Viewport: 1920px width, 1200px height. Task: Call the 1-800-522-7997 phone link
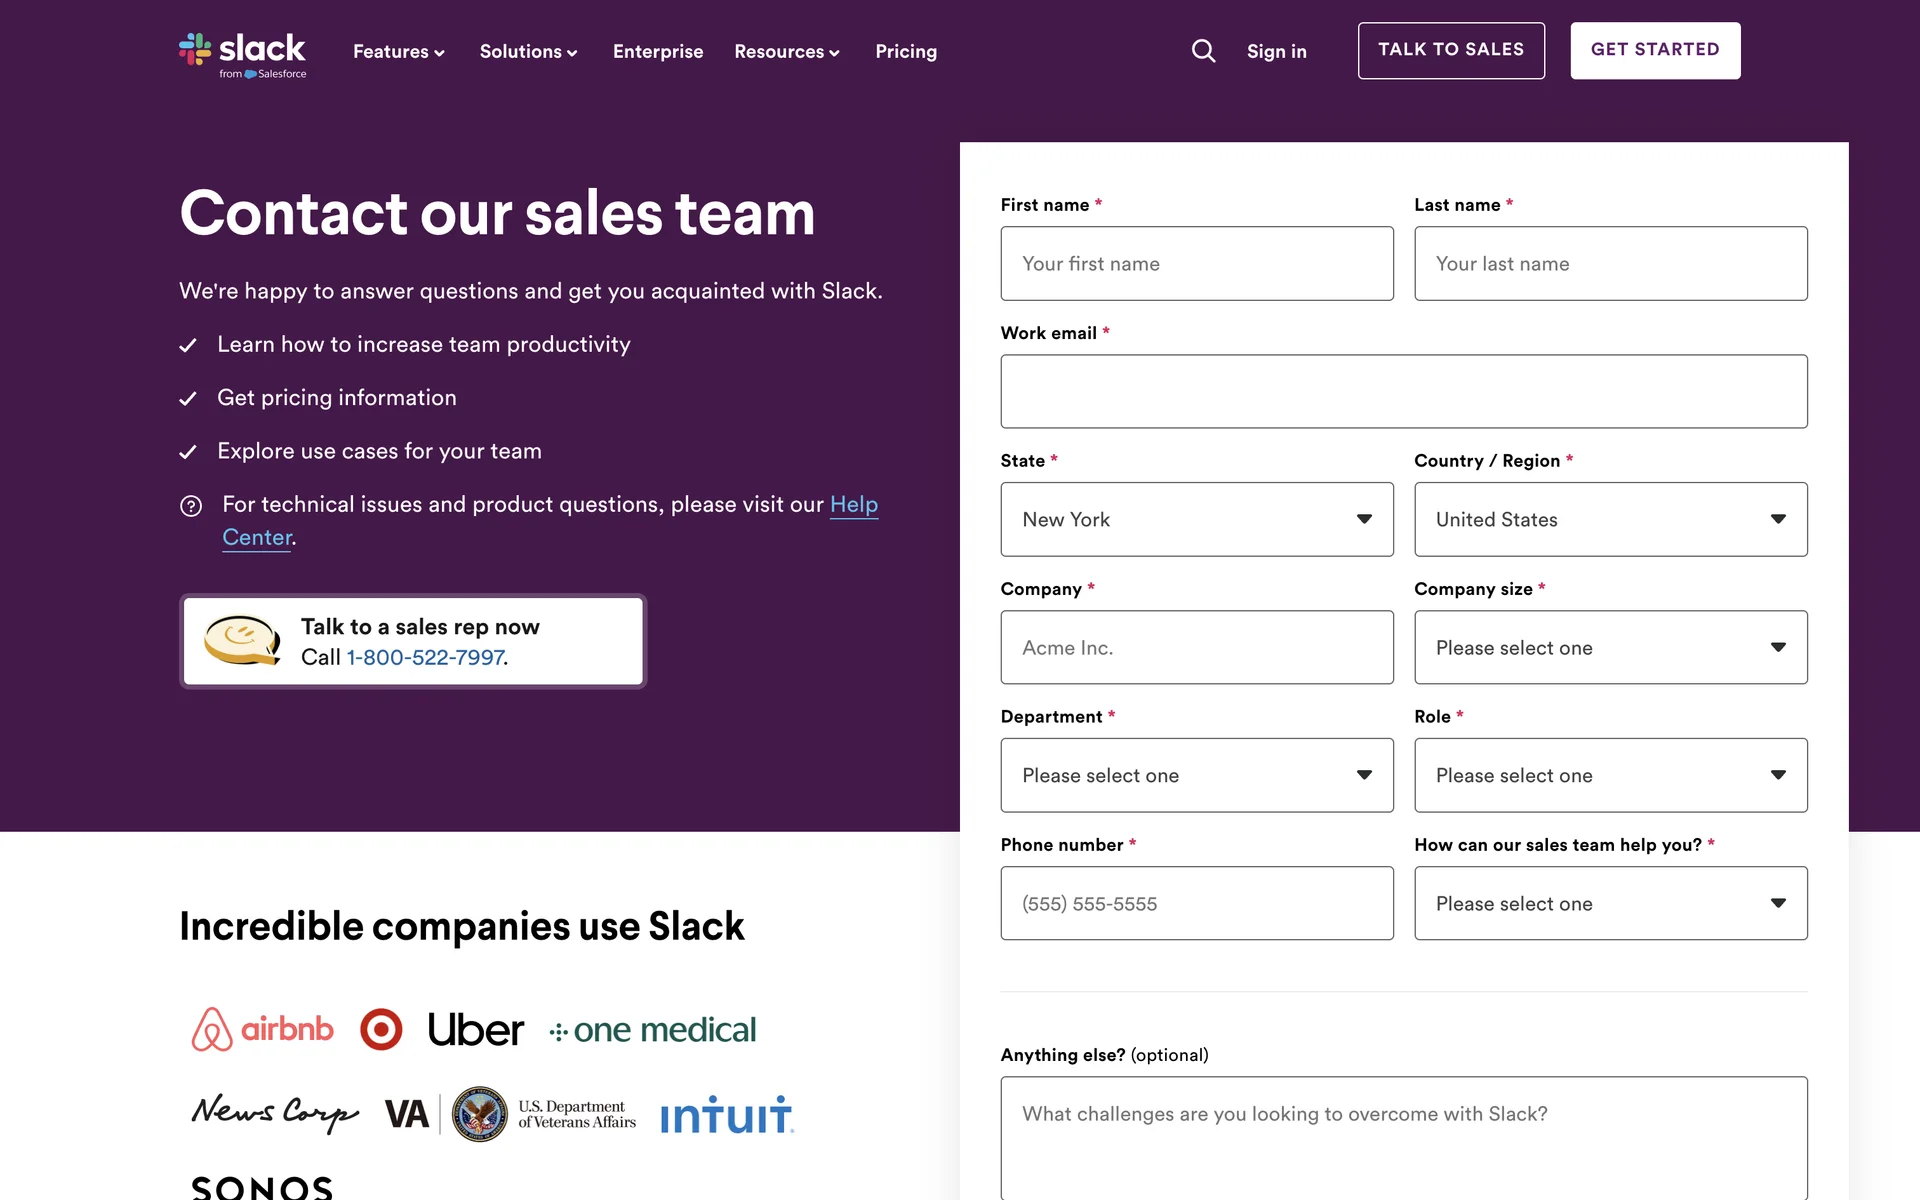click(x=426, y=658)
